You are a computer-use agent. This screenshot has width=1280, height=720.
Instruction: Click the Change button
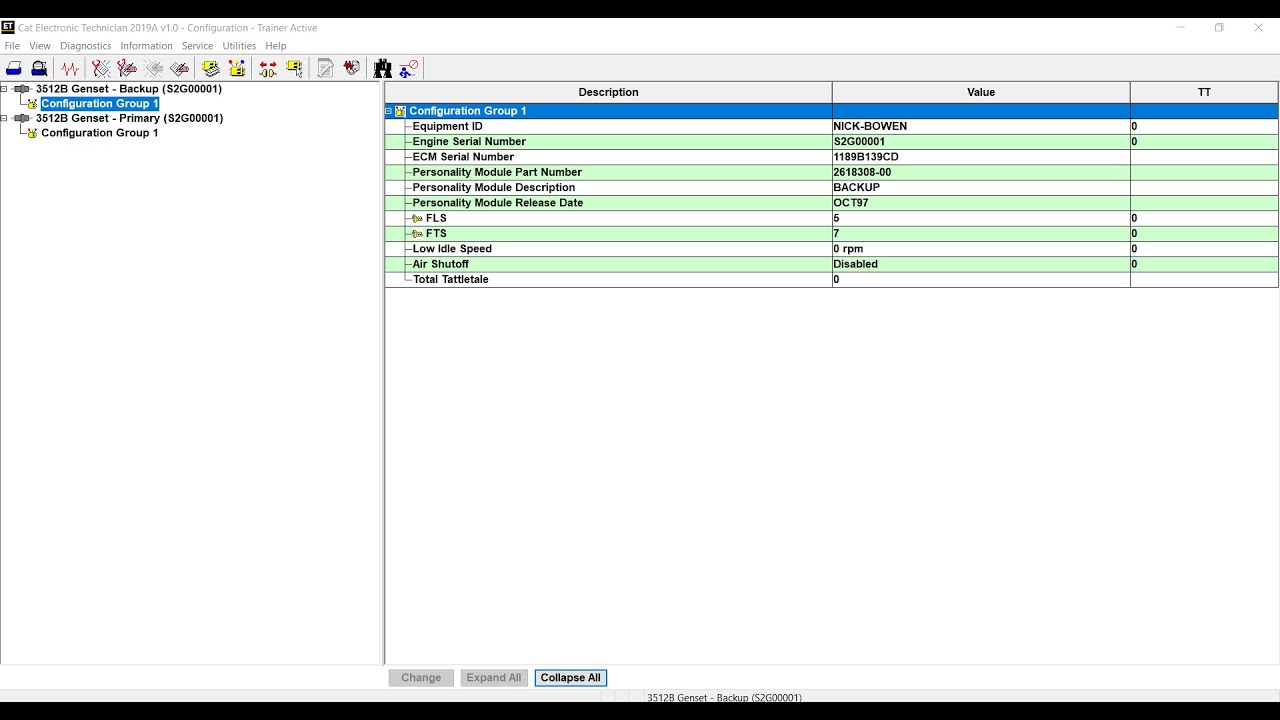pyautogui.click(x=421, y=678)
